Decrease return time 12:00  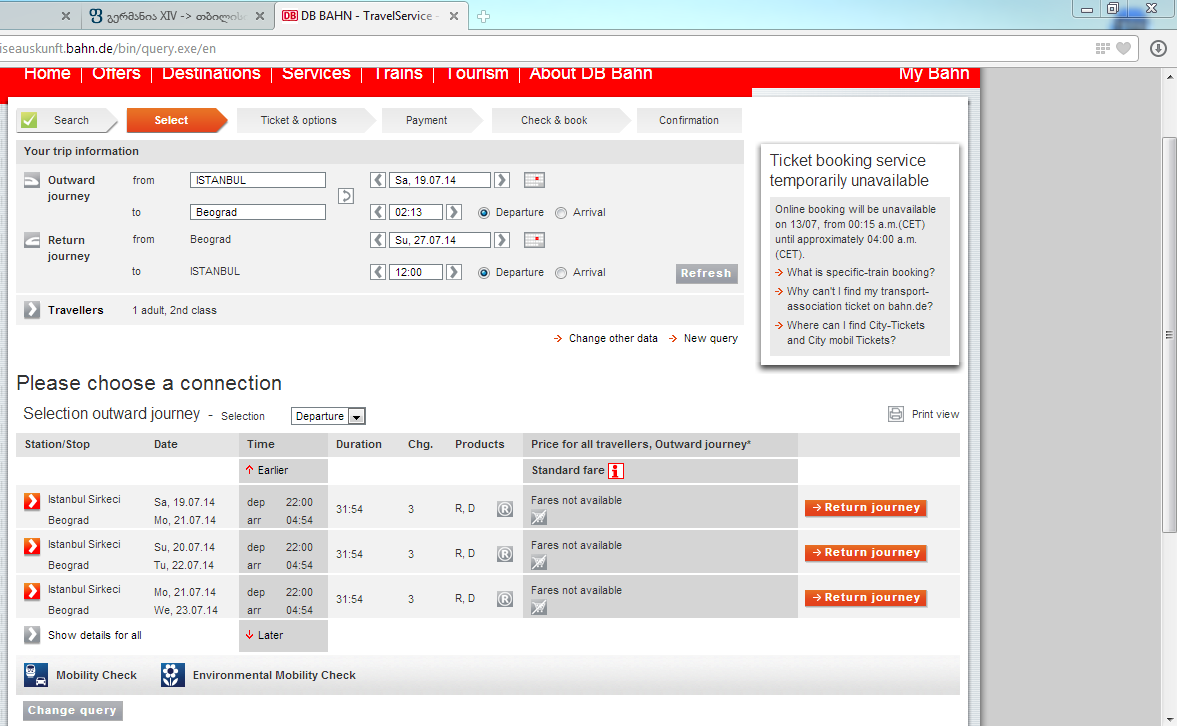tap(378, 273)
